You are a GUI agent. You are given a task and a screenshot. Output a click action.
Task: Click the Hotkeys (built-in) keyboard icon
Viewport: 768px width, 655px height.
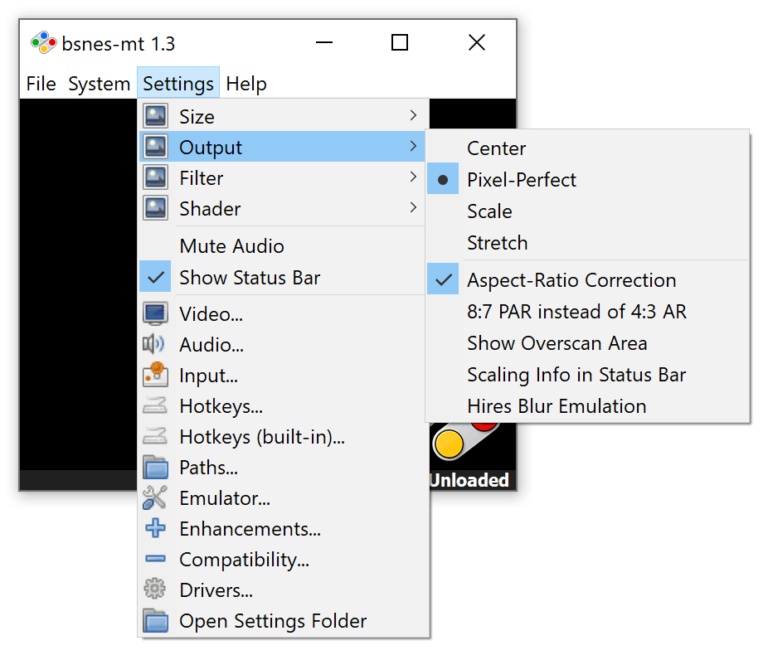[x=155, y=436]
